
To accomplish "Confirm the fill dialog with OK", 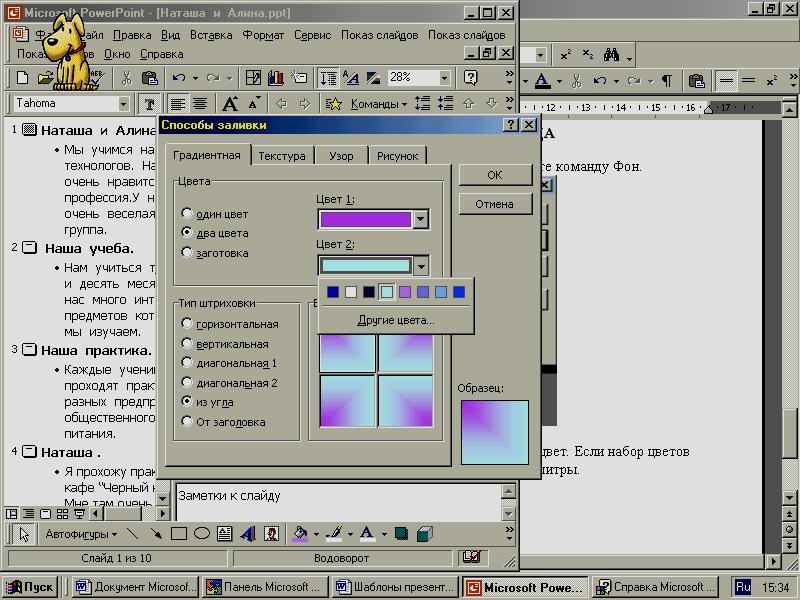I will click(495, 175).
